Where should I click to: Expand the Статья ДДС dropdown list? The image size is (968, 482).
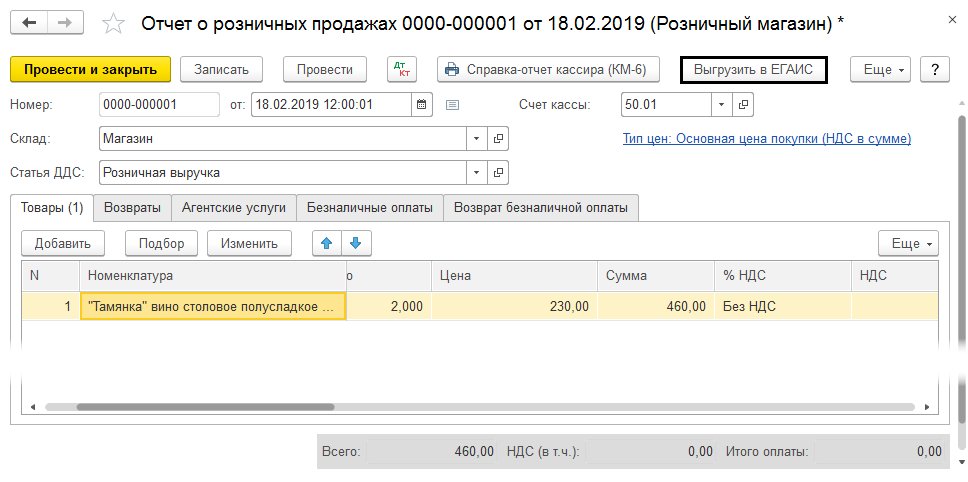click(476, 173)
